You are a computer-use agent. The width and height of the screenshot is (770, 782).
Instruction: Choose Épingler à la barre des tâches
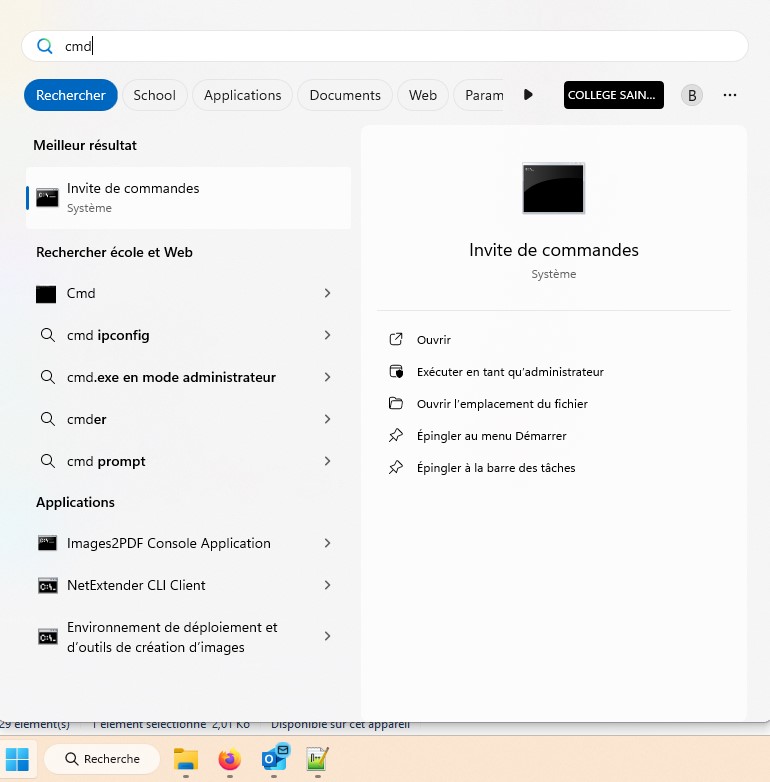tap(496, 468)
